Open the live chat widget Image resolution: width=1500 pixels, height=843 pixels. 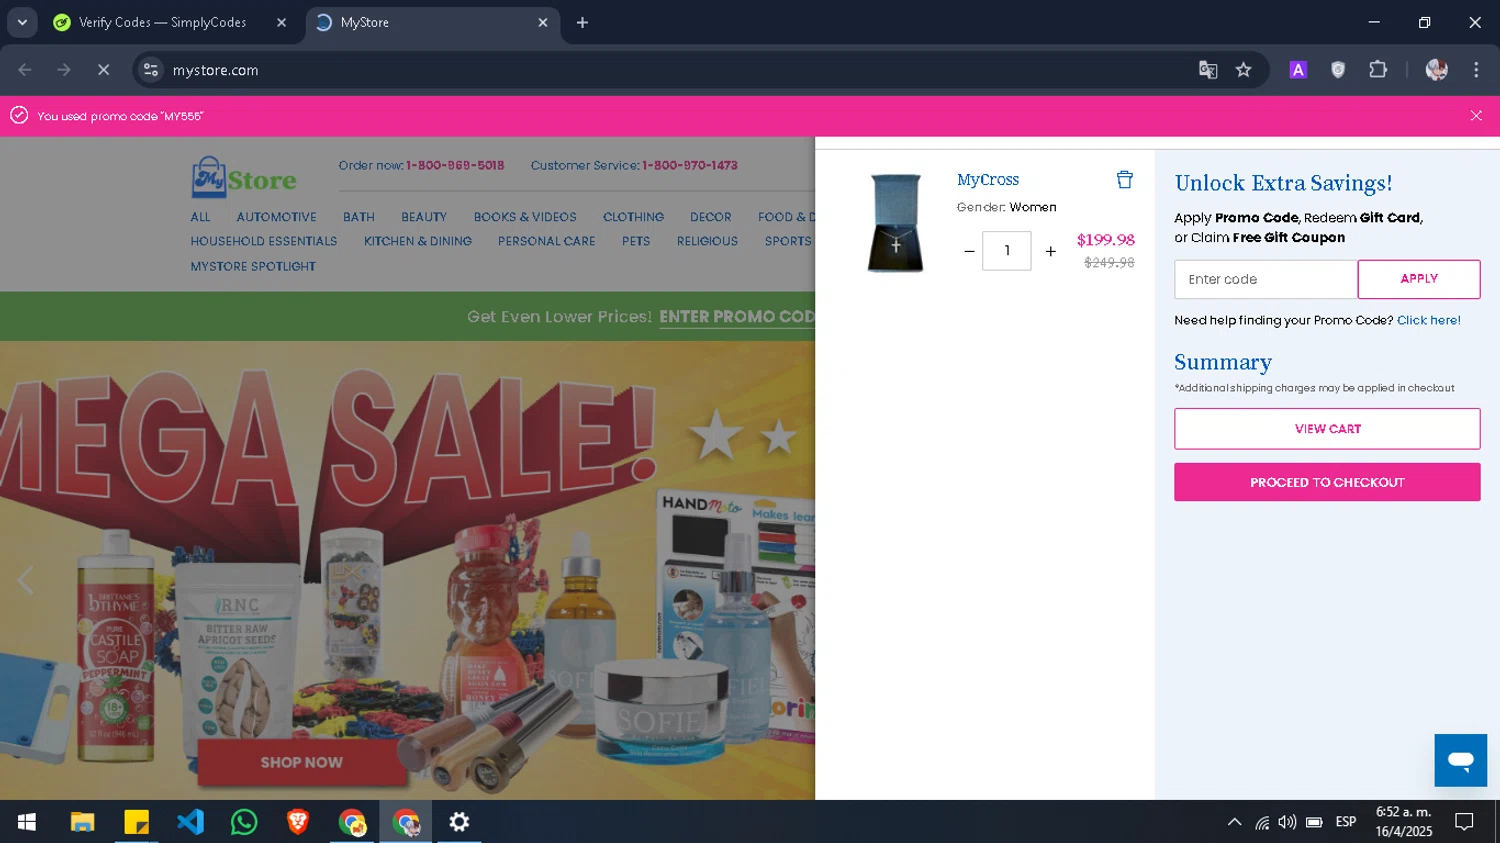tap(1460, 760)
